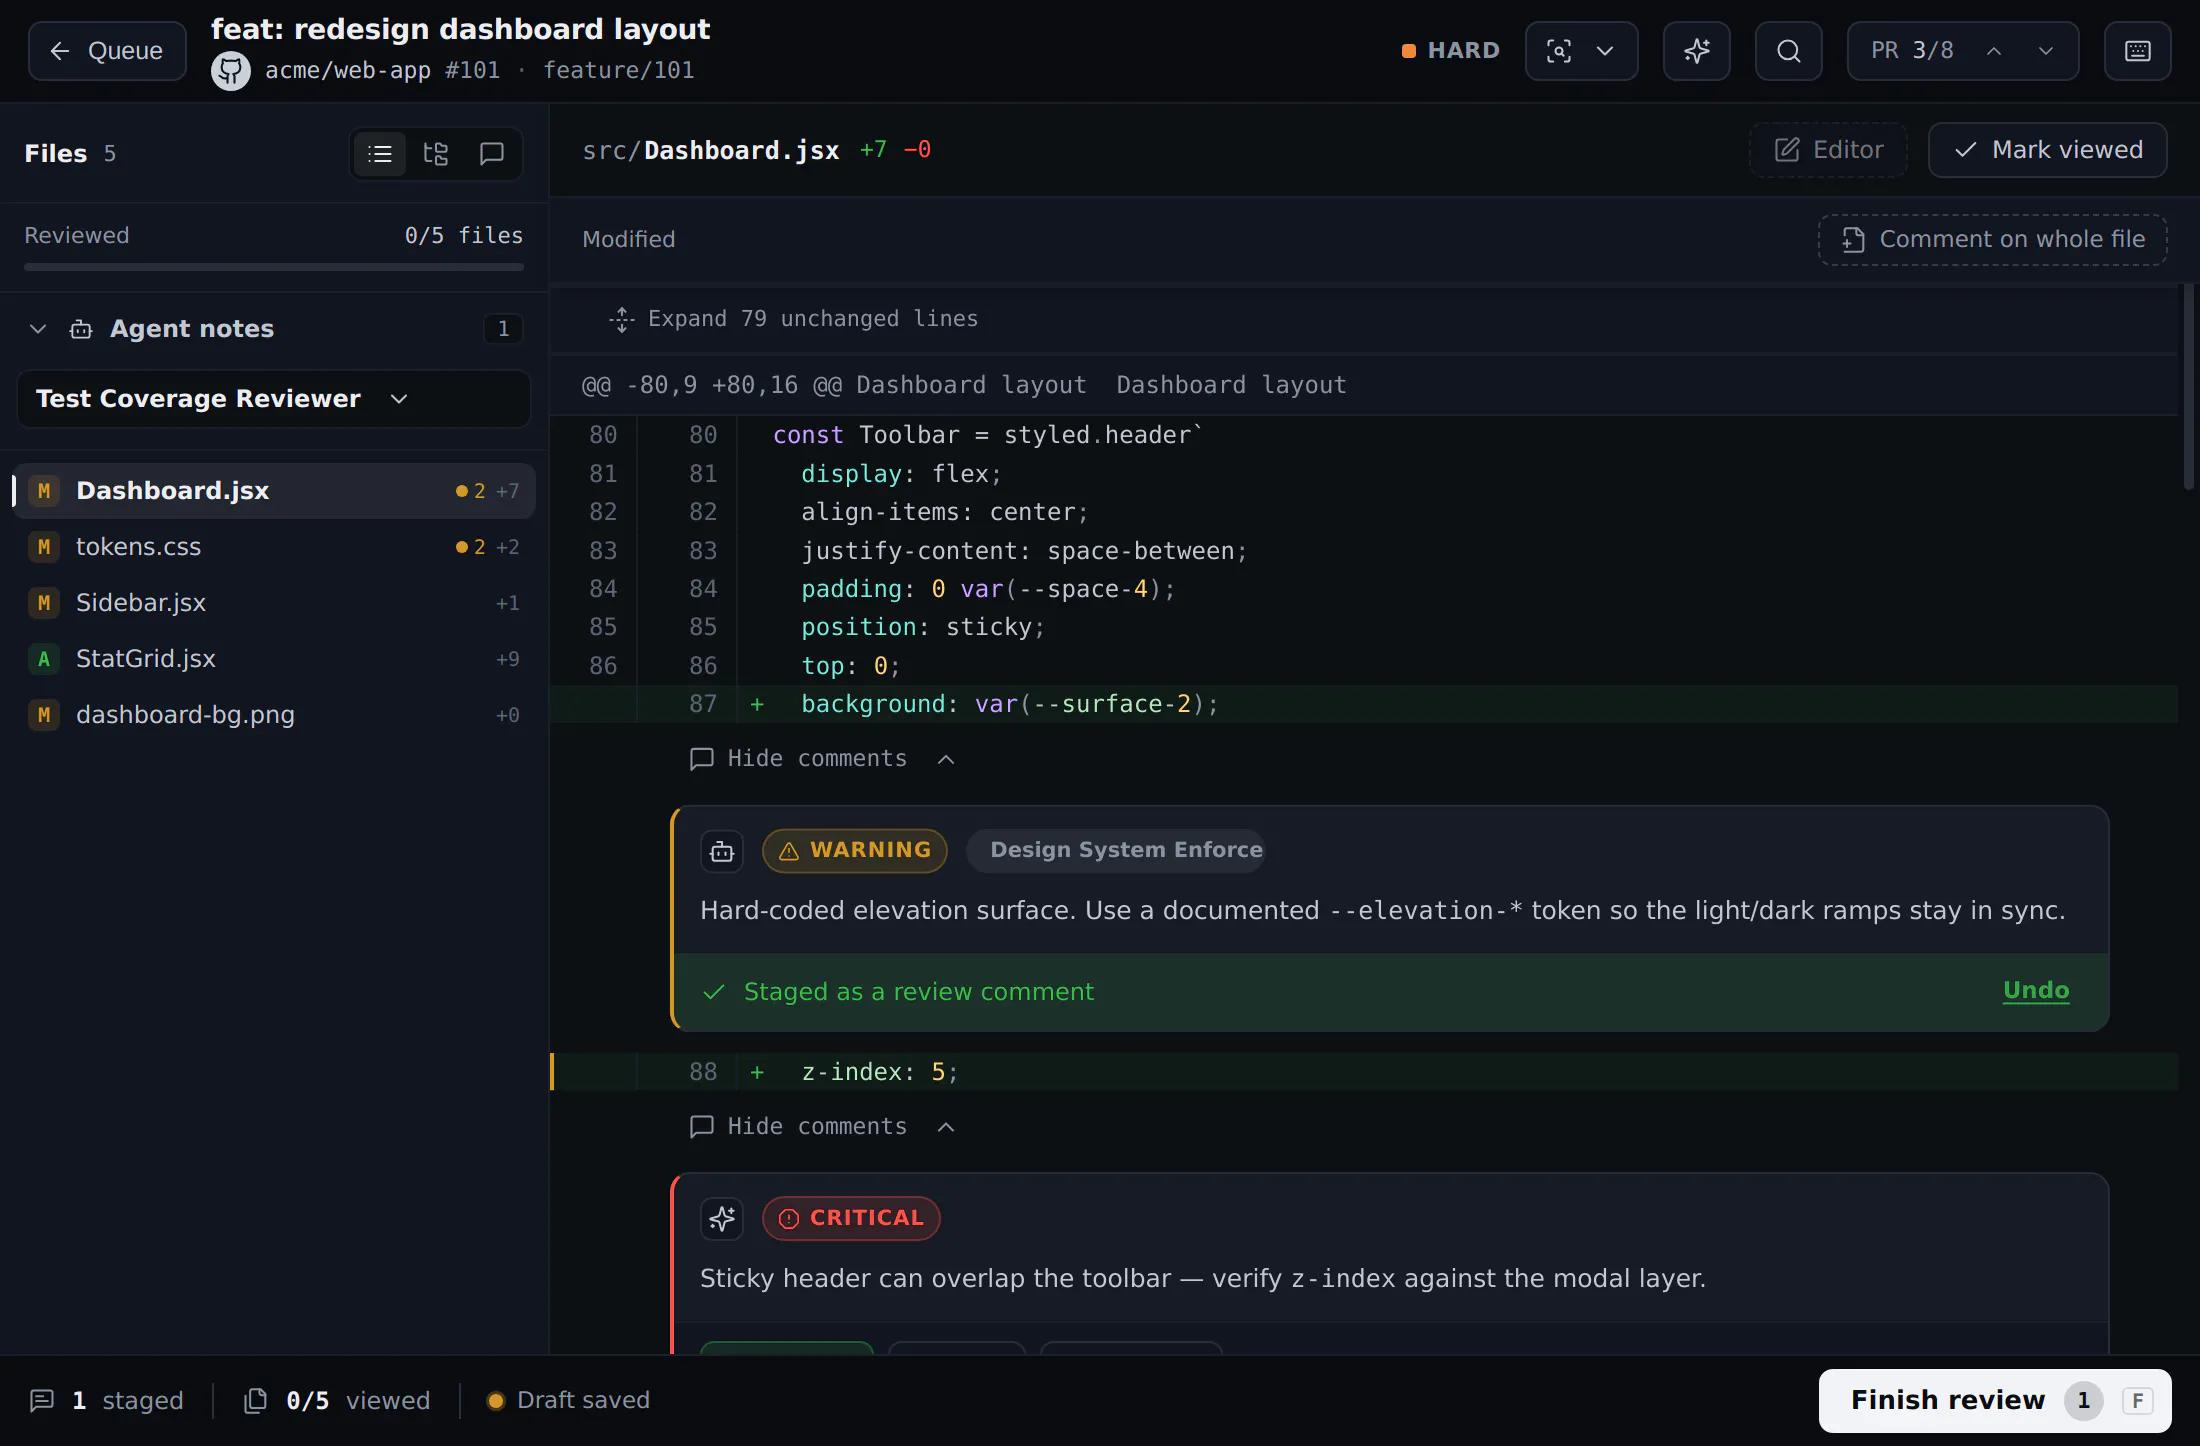
Task: Undo the staged review comment
Action: point(2036,990)
